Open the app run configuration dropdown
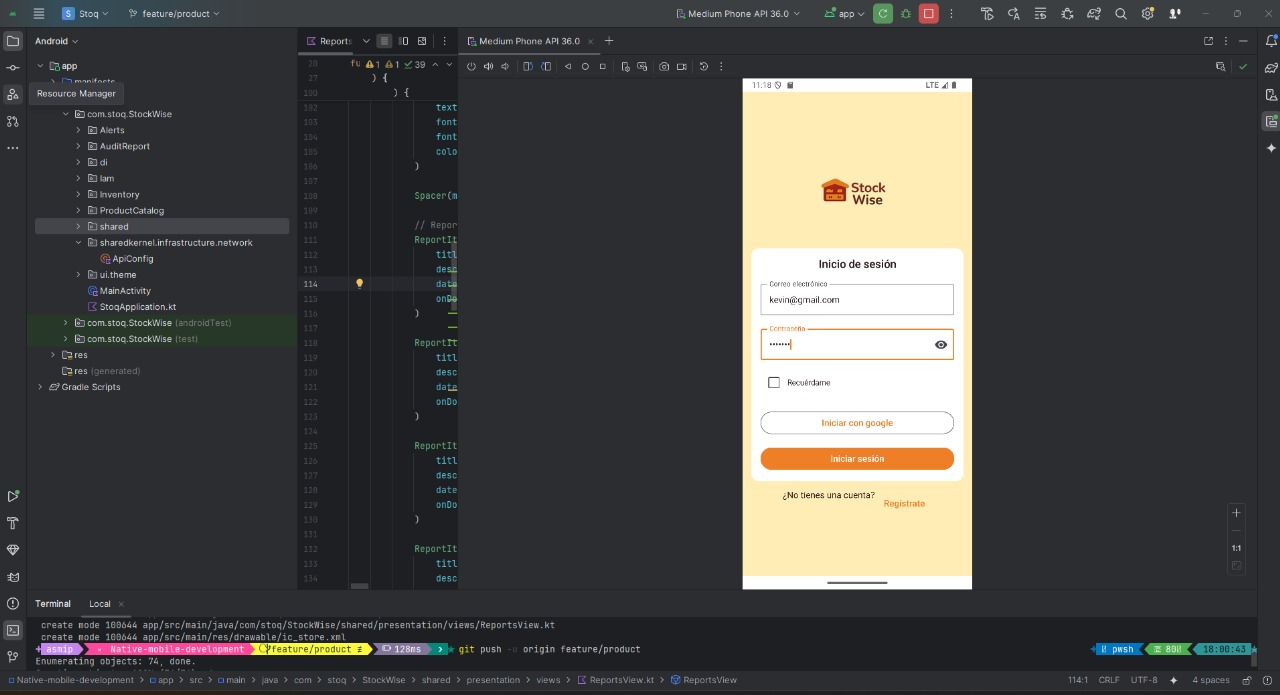Viewport: 1280px width, 695px height. tap(844, 14)
